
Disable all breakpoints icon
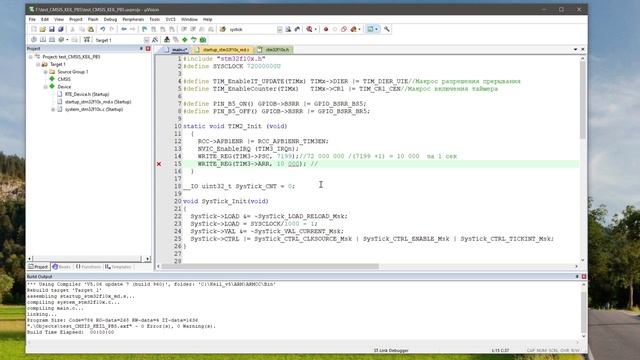click(x=344, y=29)
